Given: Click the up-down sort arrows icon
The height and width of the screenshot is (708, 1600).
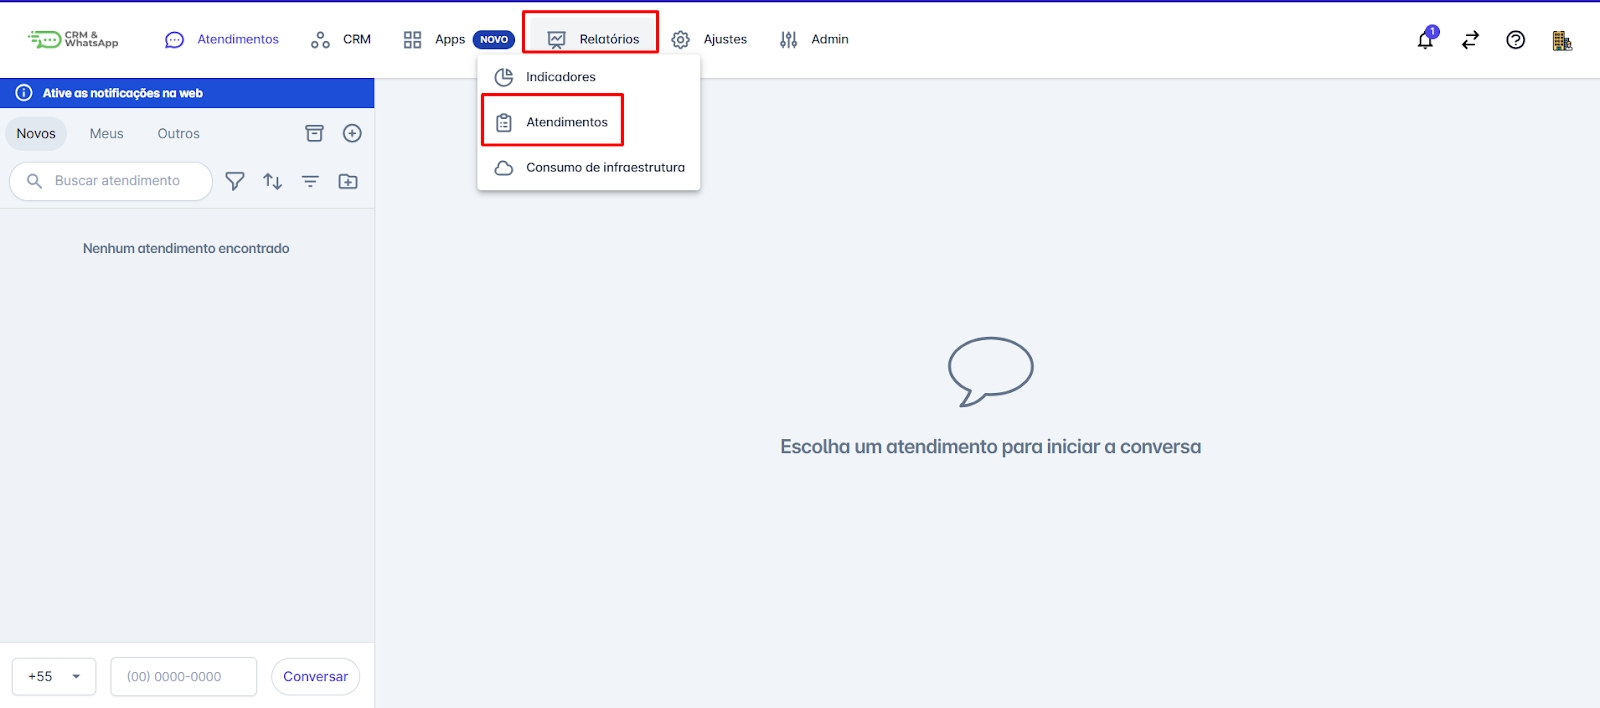Looking at the screenshot, I should pyautogui.click(x=273, y=181).
